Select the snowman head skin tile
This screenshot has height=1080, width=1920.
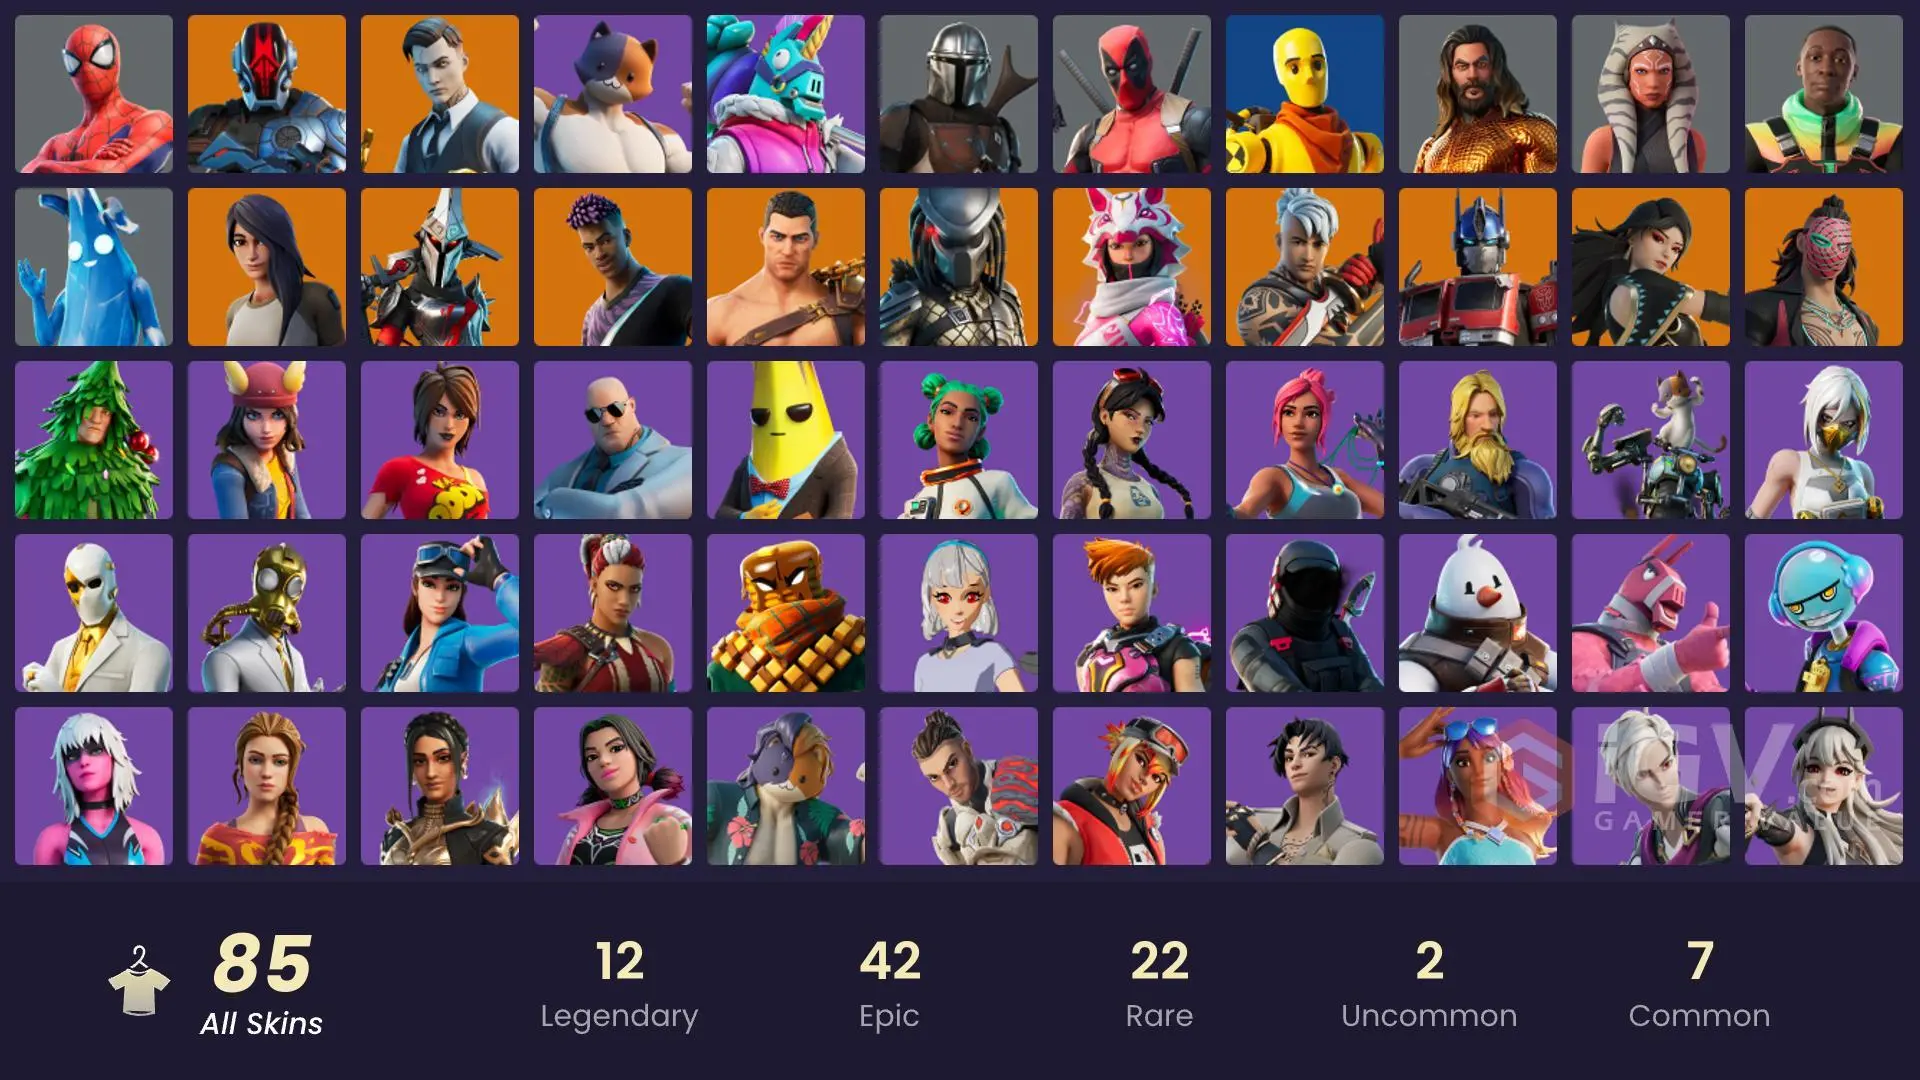pyautogui.click(x=1478, y=613)
